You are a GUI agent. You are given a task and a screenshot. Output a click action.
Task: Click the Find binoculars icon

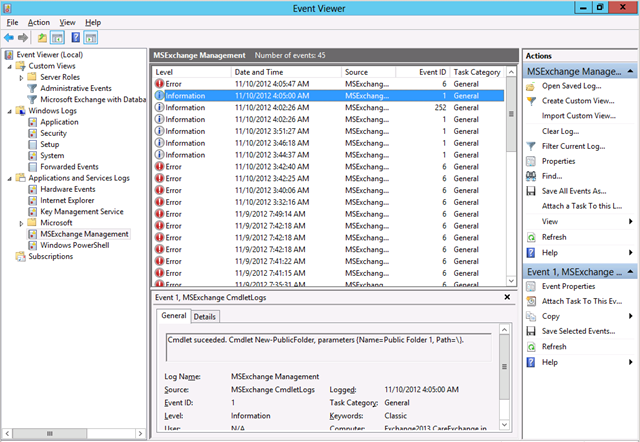pyautogui.click(x=531, y=176)
